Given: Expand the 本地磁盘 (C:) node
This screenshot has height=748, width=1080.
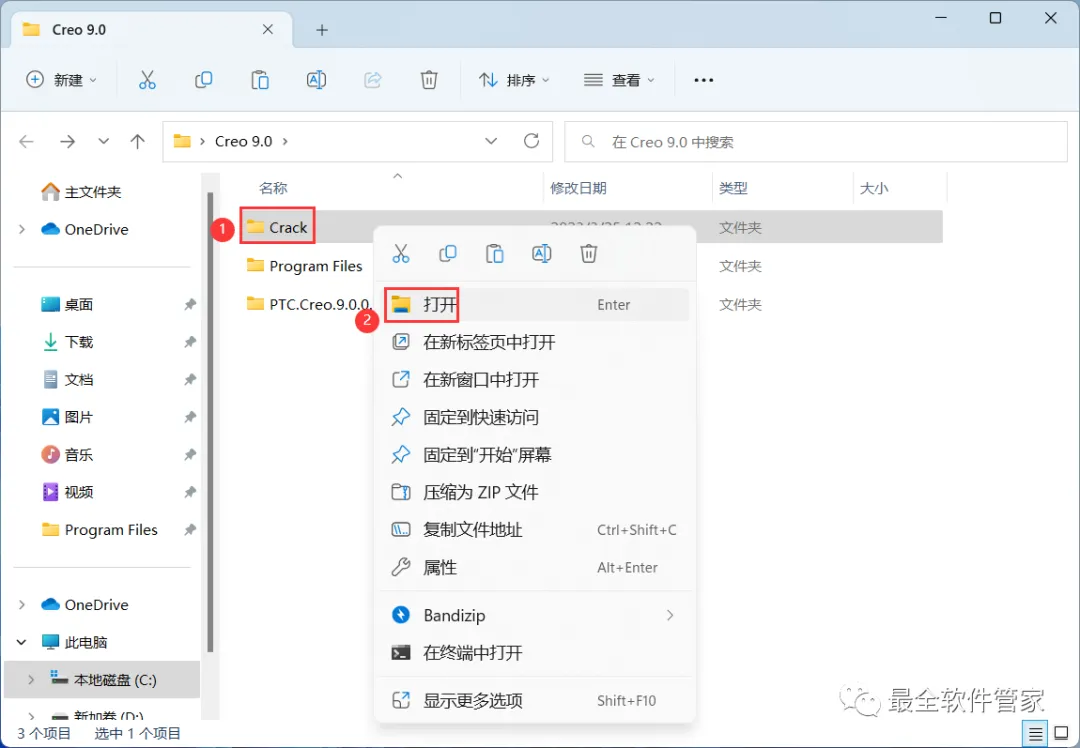Looking at the screenshot, I should click(30, 680).
